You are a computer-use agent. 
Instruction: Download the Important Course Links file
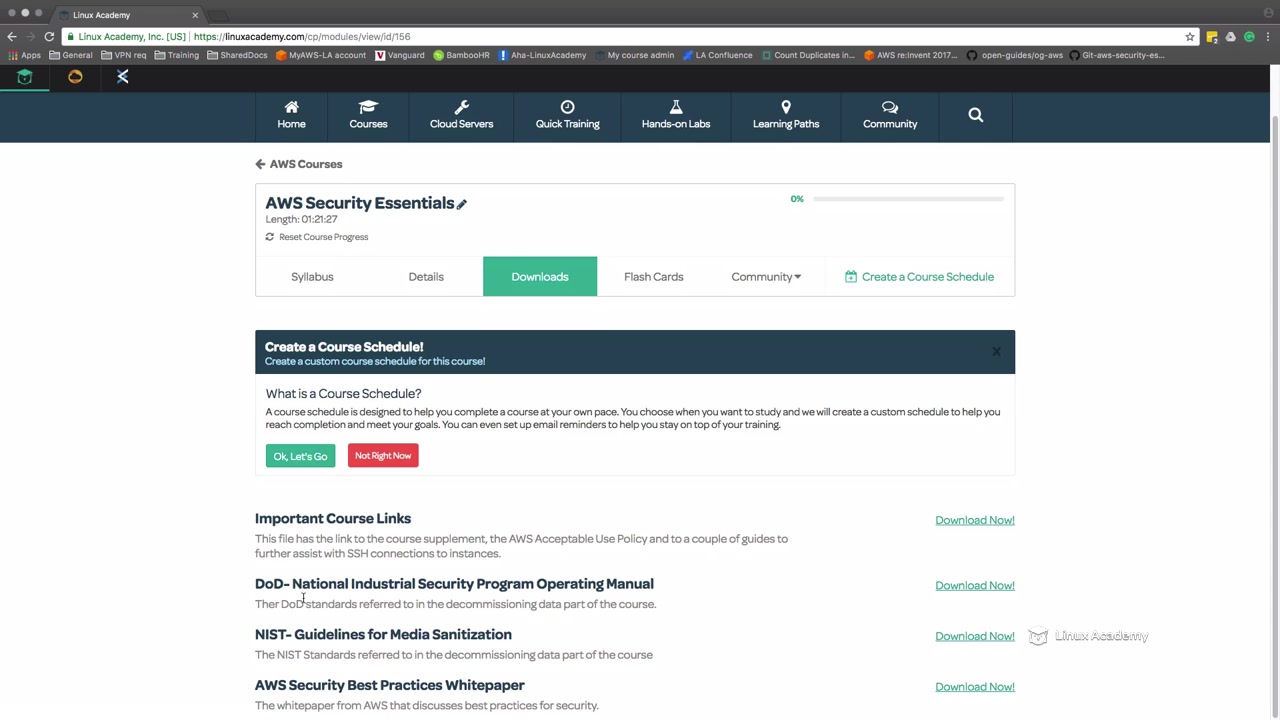(975, 520)
